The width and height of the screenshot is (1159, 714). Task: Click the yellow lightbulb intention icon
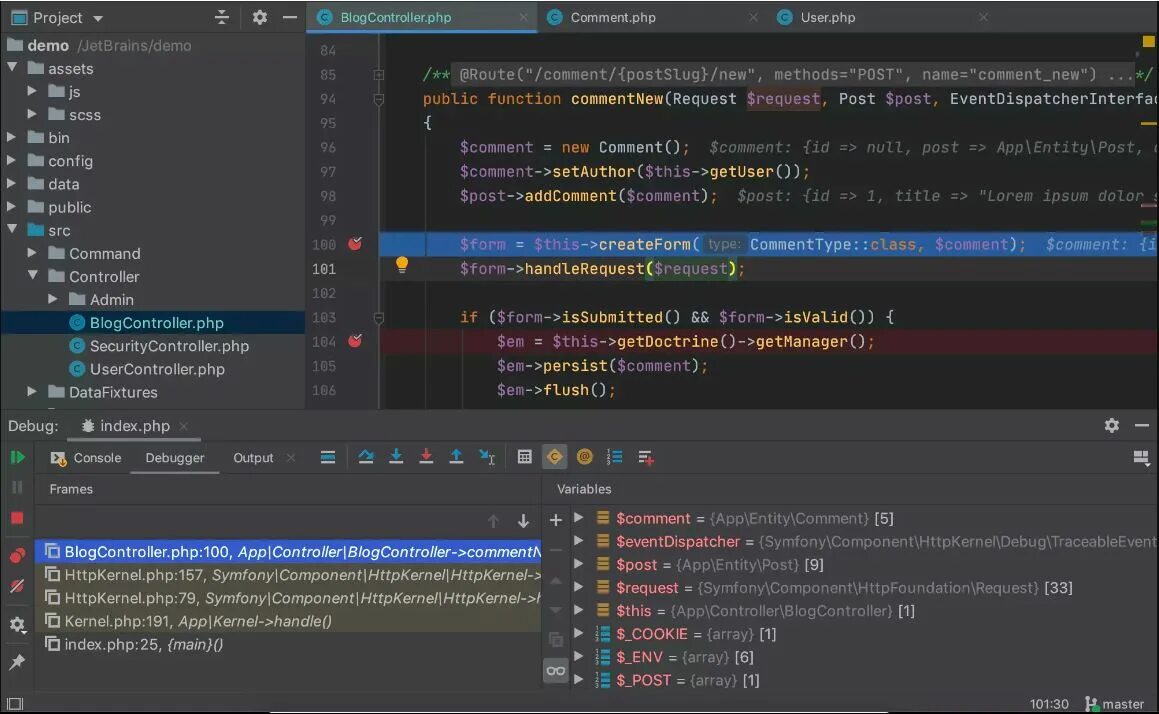click(401, 265)
